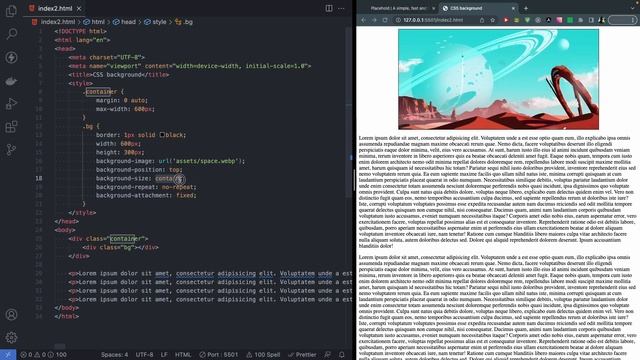This screenshot has height=360, width=640.
Task: Open the editor More Actions menu
Action: 341,8
